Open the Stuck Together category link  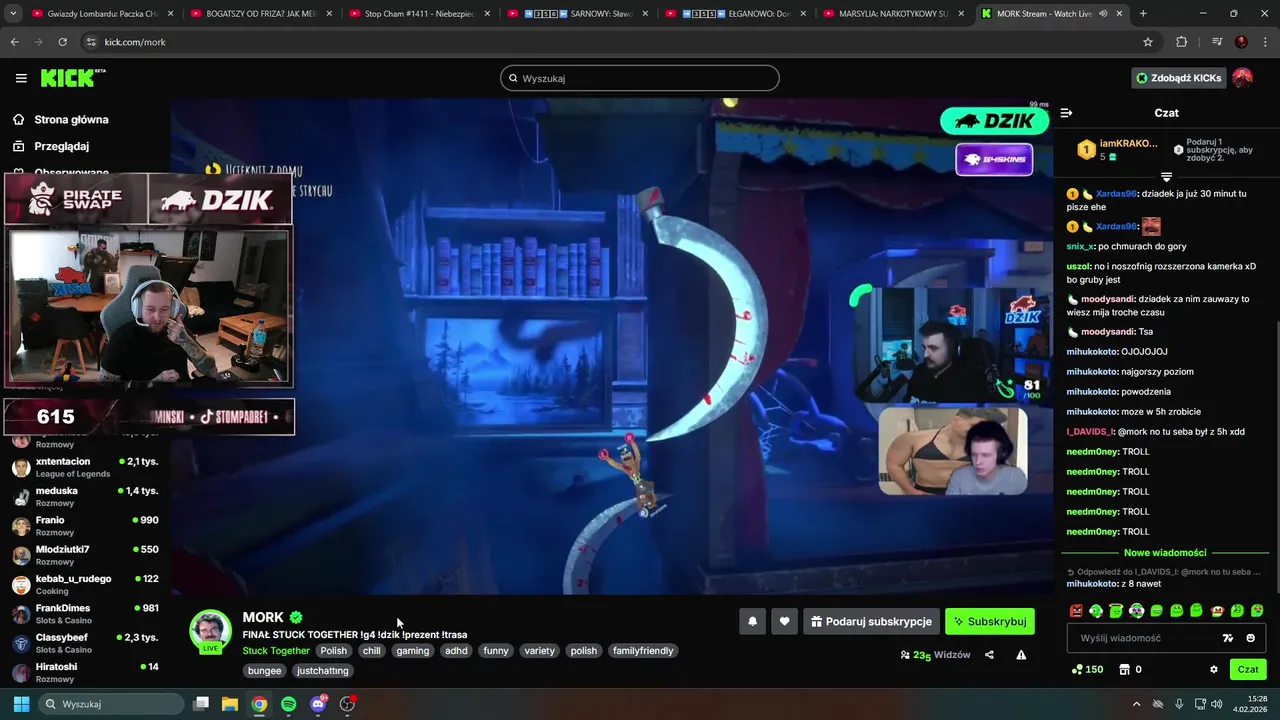tap(276, 651)
